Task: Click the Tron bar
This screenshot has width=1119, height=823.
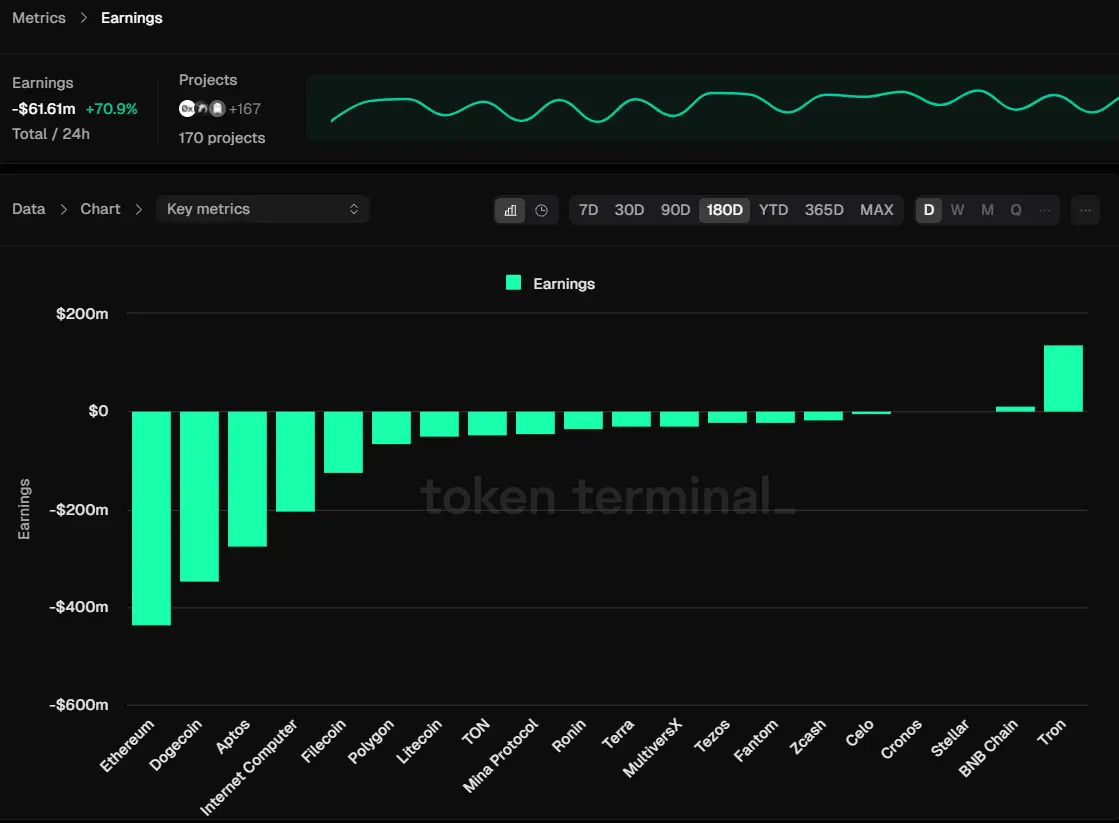Action: pos(1063,378)
